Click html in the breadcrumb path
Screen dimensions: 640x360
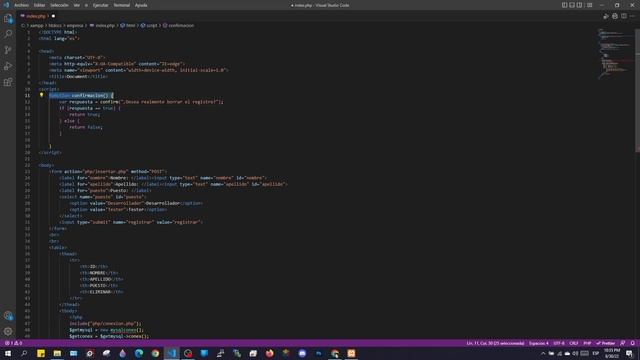pos(130,25)
